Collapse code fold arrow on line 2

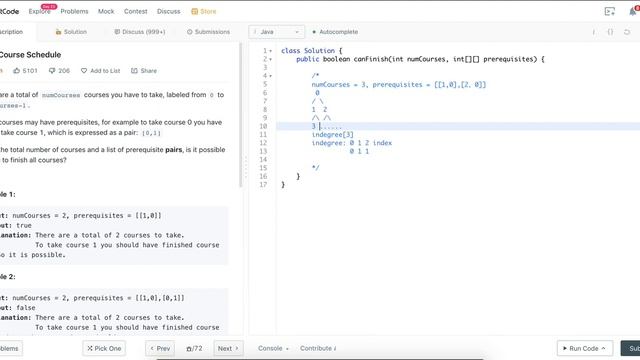click(x=270, y=60)
